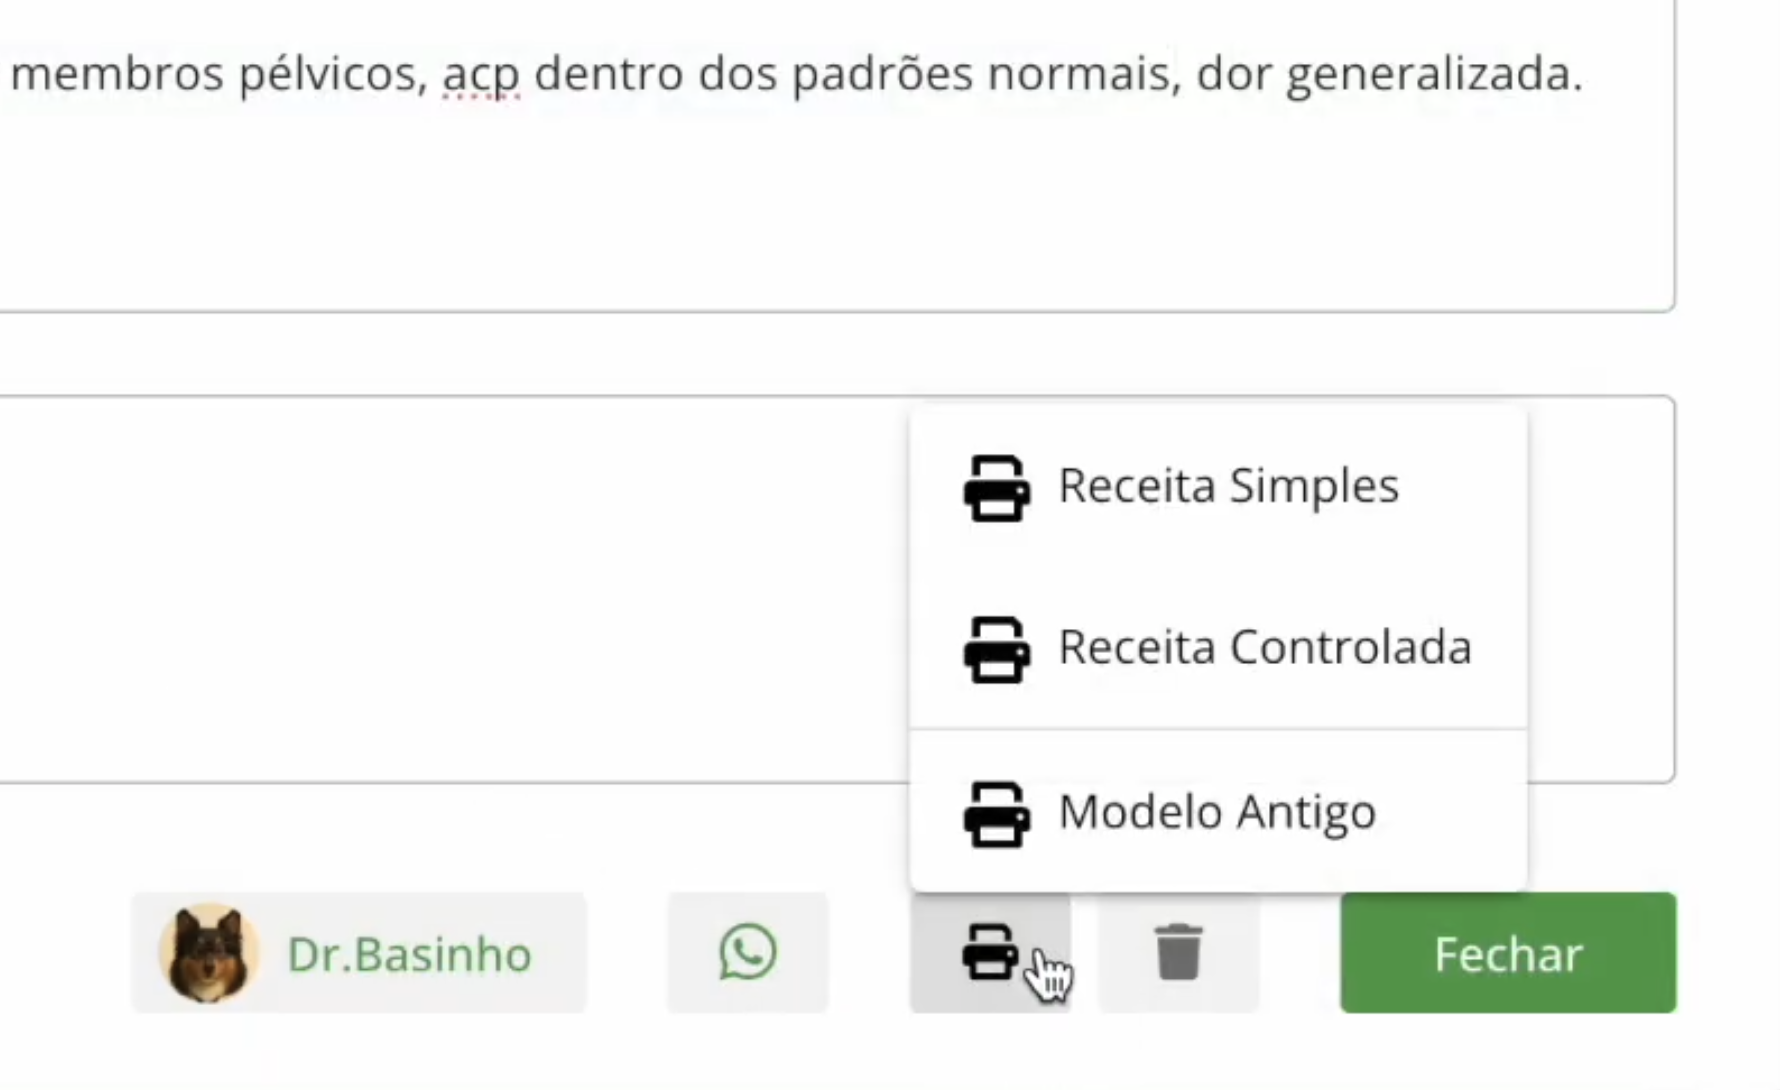
Task: Click the word acp marked with spell-check underline
Action: (x=480, y=73)
